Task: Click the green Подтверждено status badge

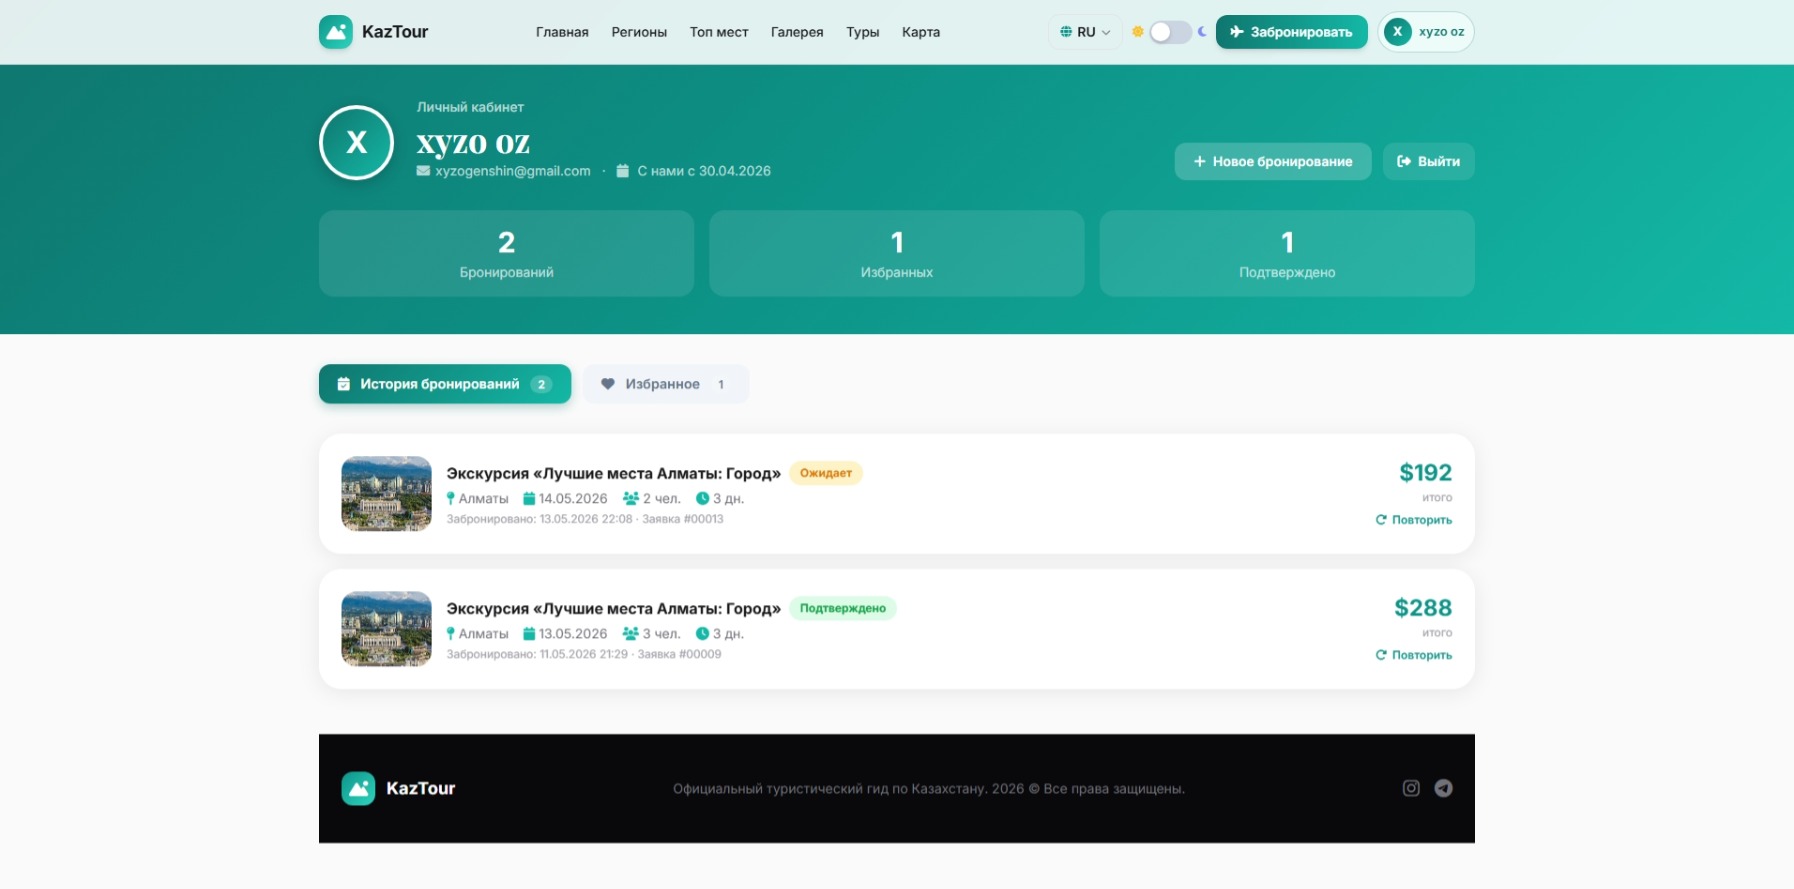Action: point(843,608)
